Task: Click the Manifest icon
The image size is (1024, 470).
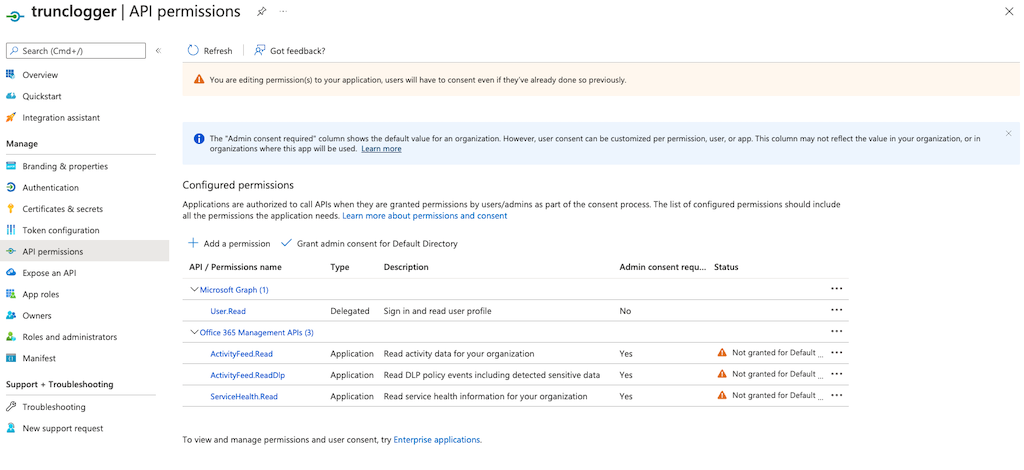Action: [10, 358]
